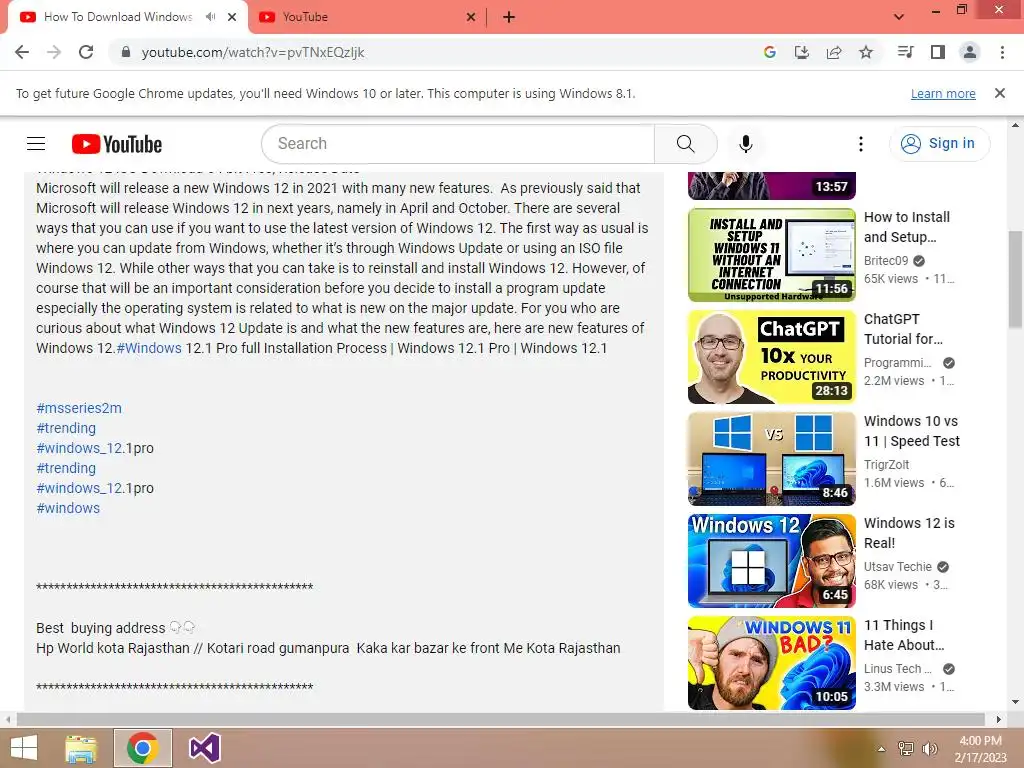Reload the page with the refresh icon
1024x768 pixels.
(x=86, y=52)
